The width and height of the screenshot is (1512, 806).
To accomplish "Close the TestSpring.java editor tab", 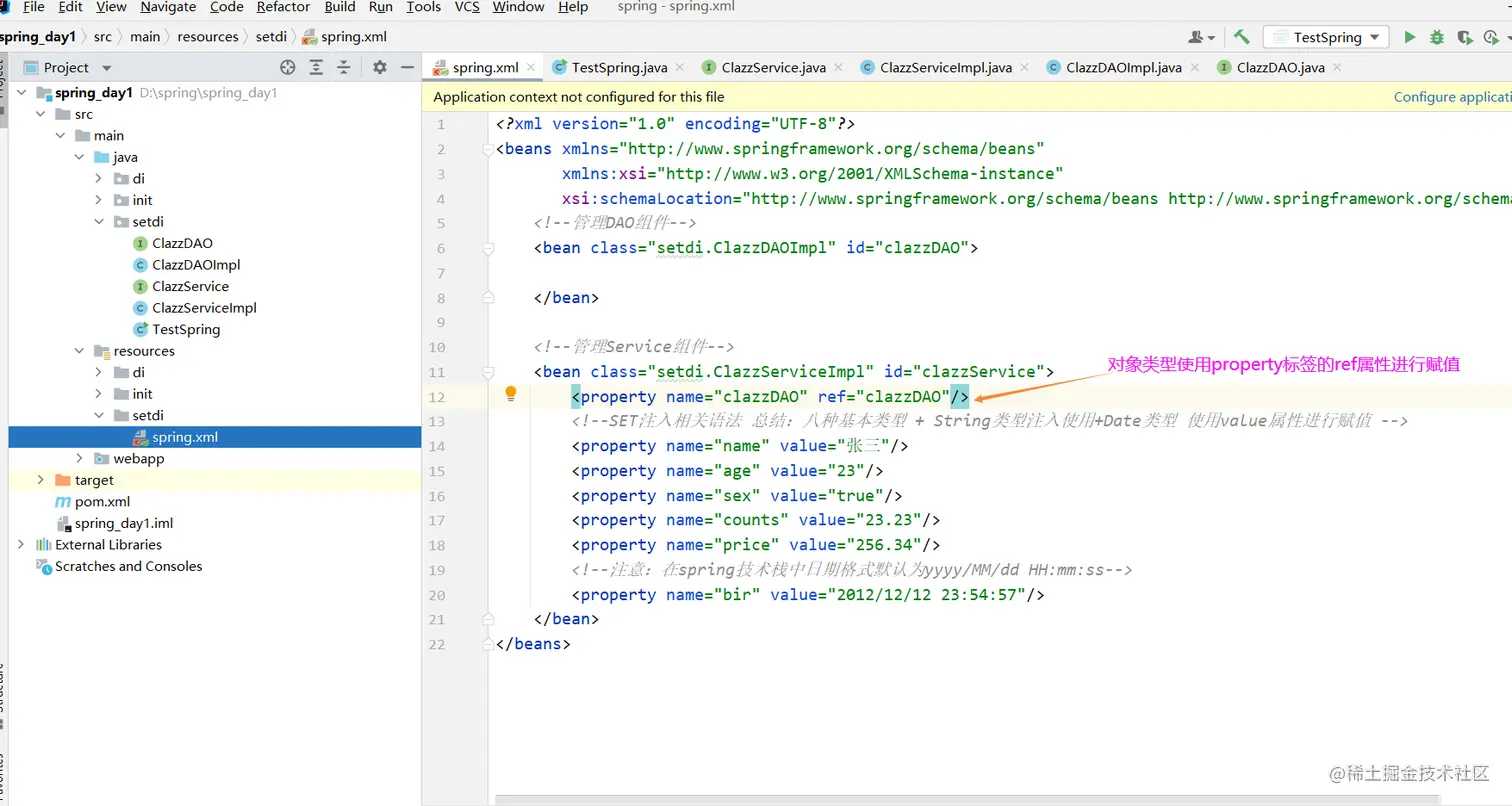I will pyautogui.click(x=680, y=67).
